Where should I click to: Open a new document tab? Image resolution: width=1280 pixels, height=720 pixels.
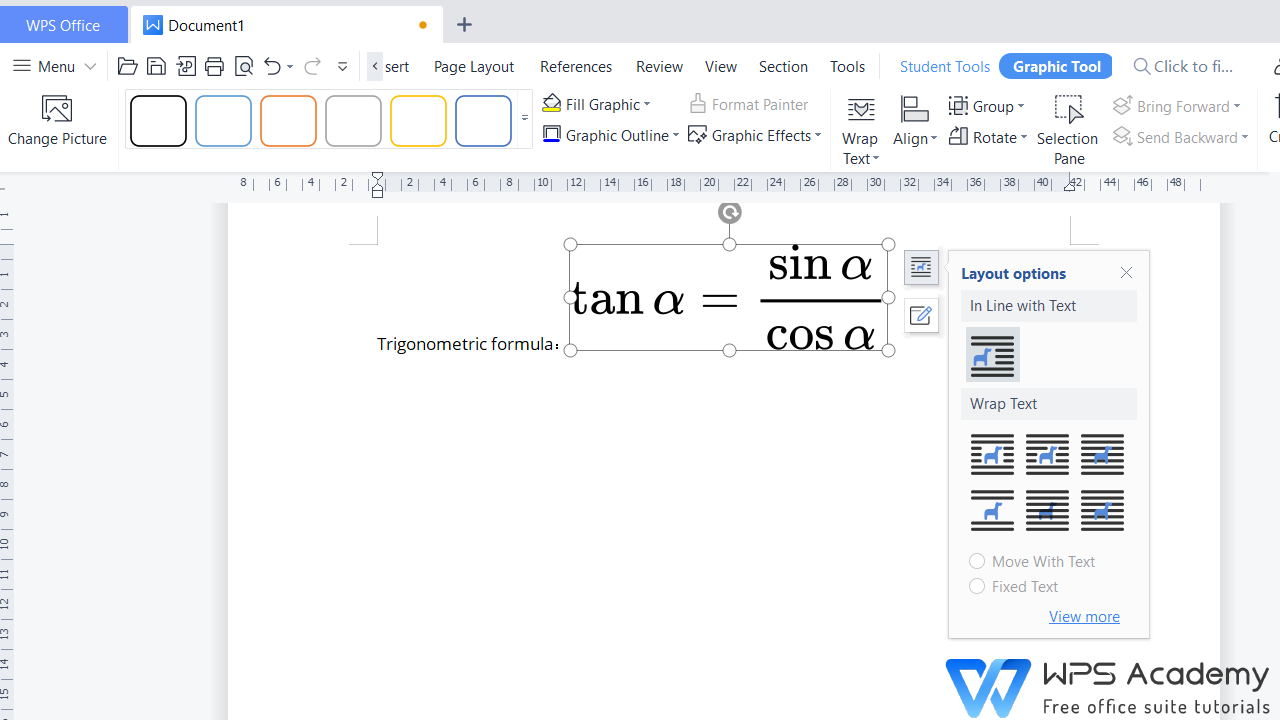[463, 24]
